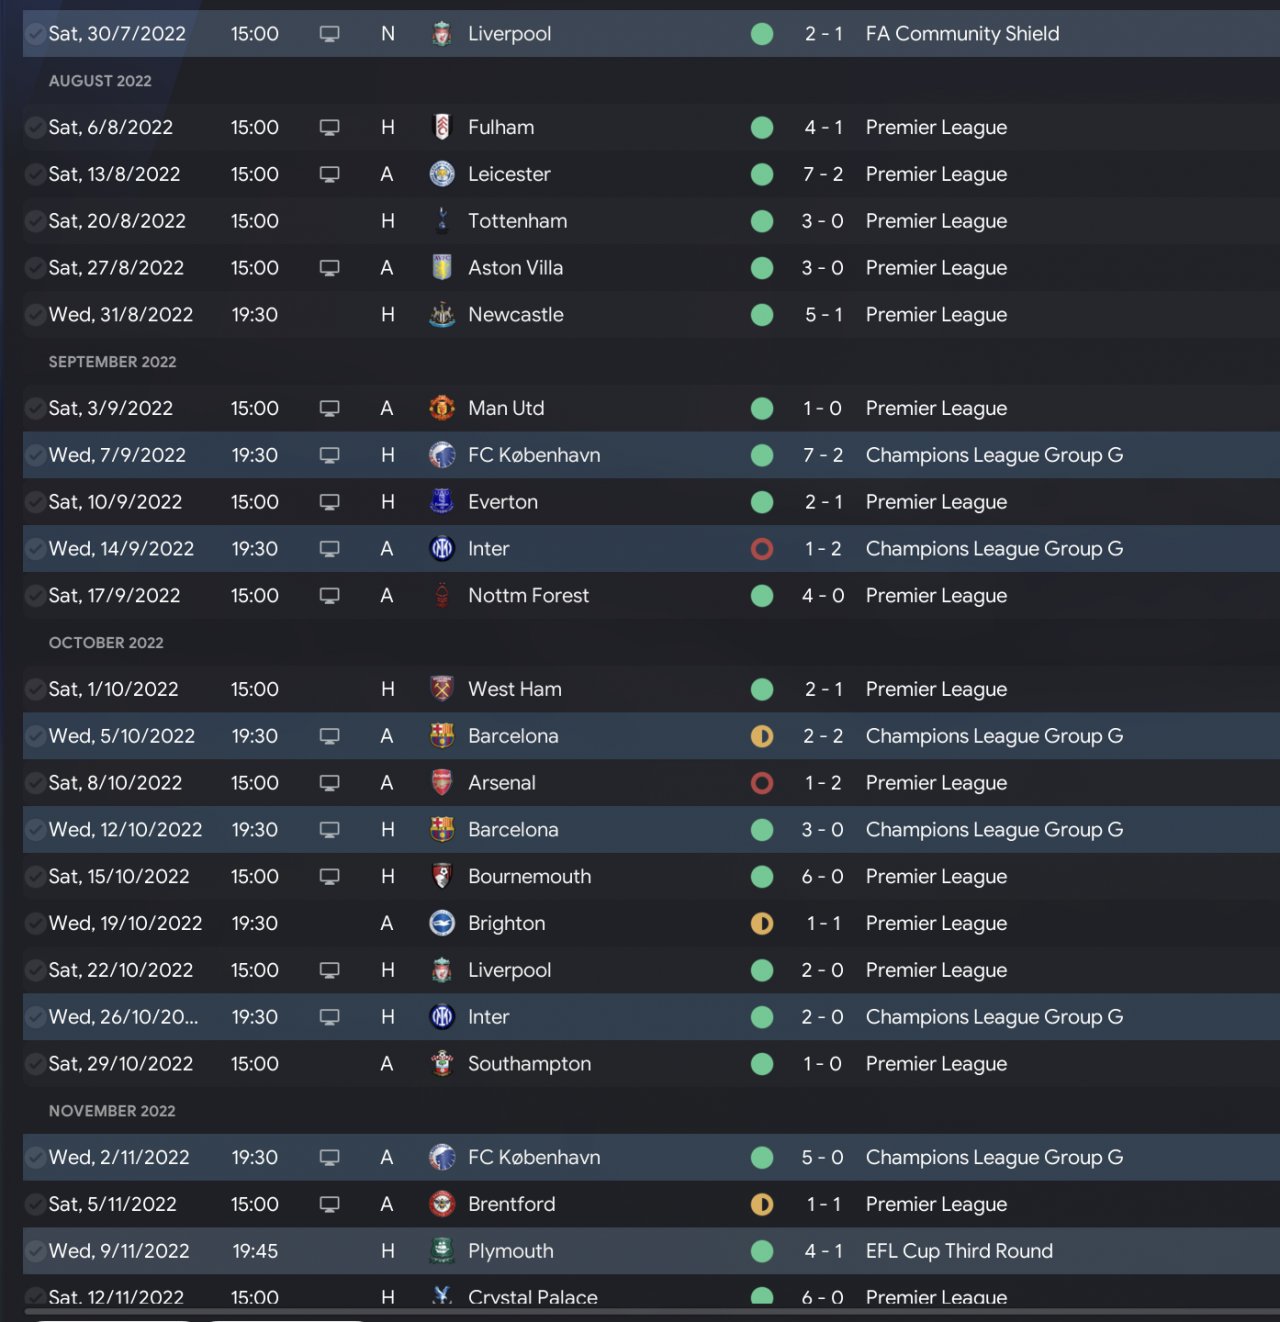Click the Plymouth club badge
Viewport: 1280px width, 1322px height.
pos(442,1251)
